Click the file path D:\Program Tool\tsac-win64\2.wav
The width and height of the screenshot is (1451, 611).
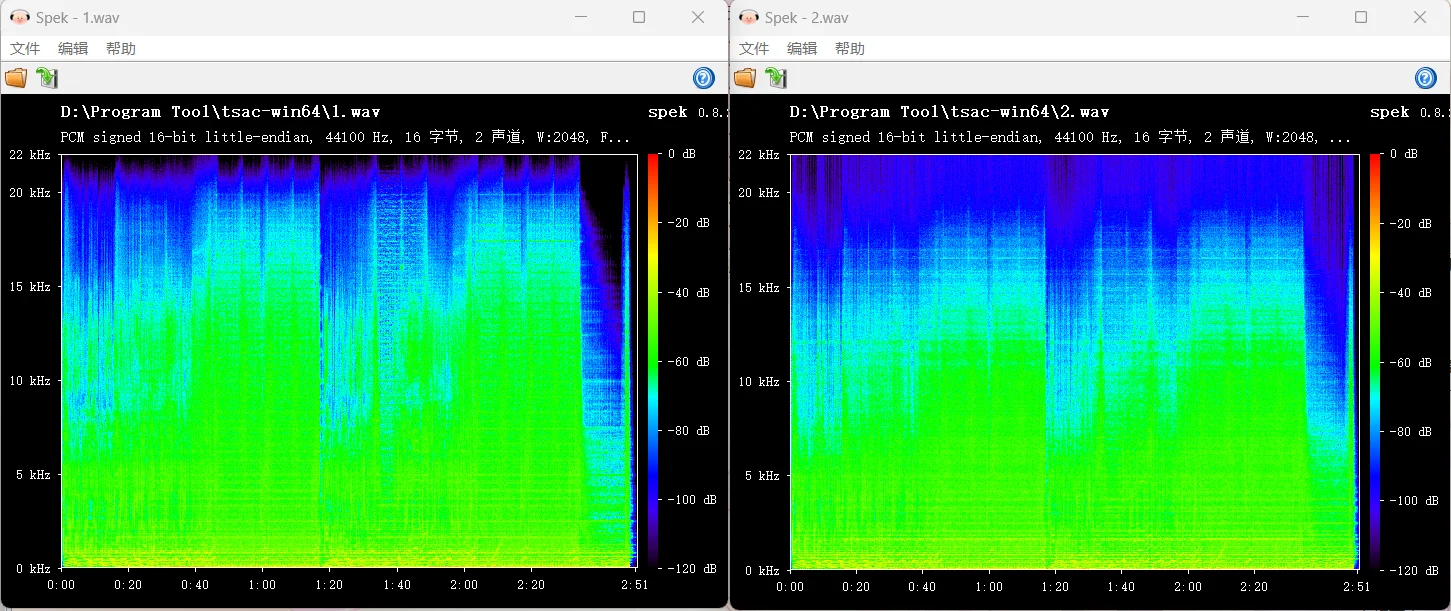949,112
